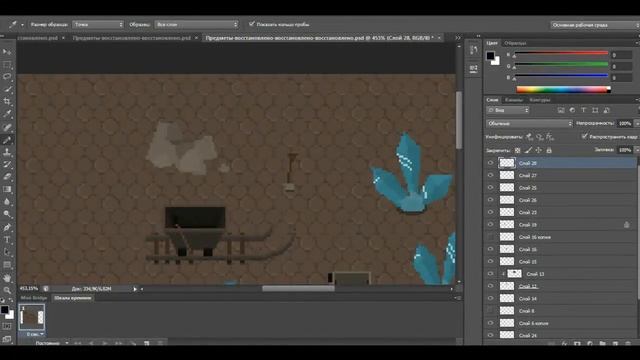
Task: Click the red R slider in Color panel
Action: [561, 53]
